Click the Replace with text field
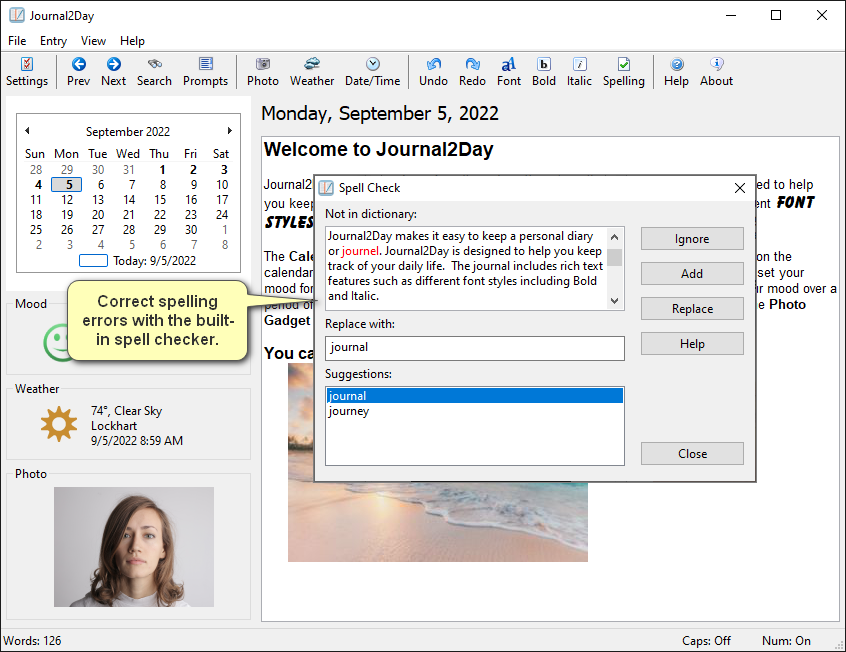This screenshot has width=846, height=652. coord(475,348)
